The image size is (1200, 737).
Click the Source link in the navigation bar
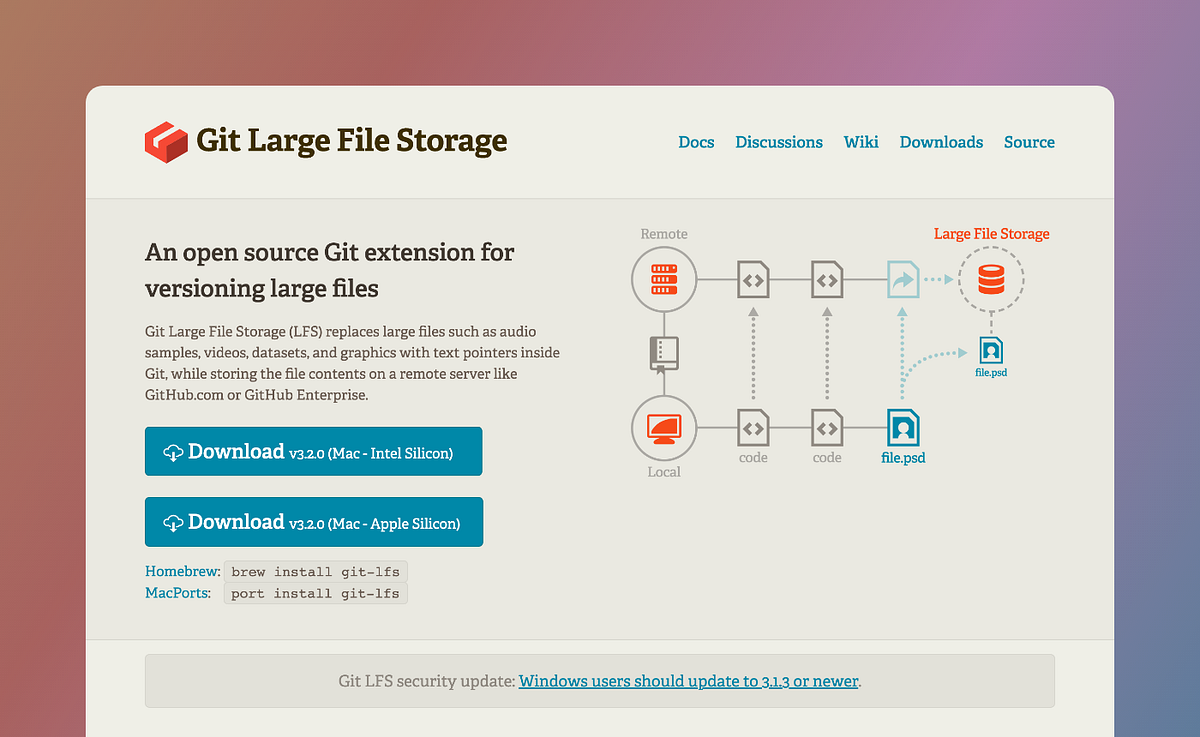click(x=1029, y=142)
